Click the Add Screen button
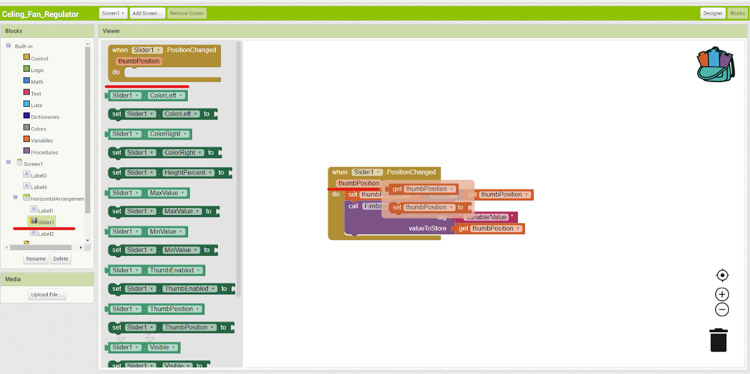 (x=147, y=13)
